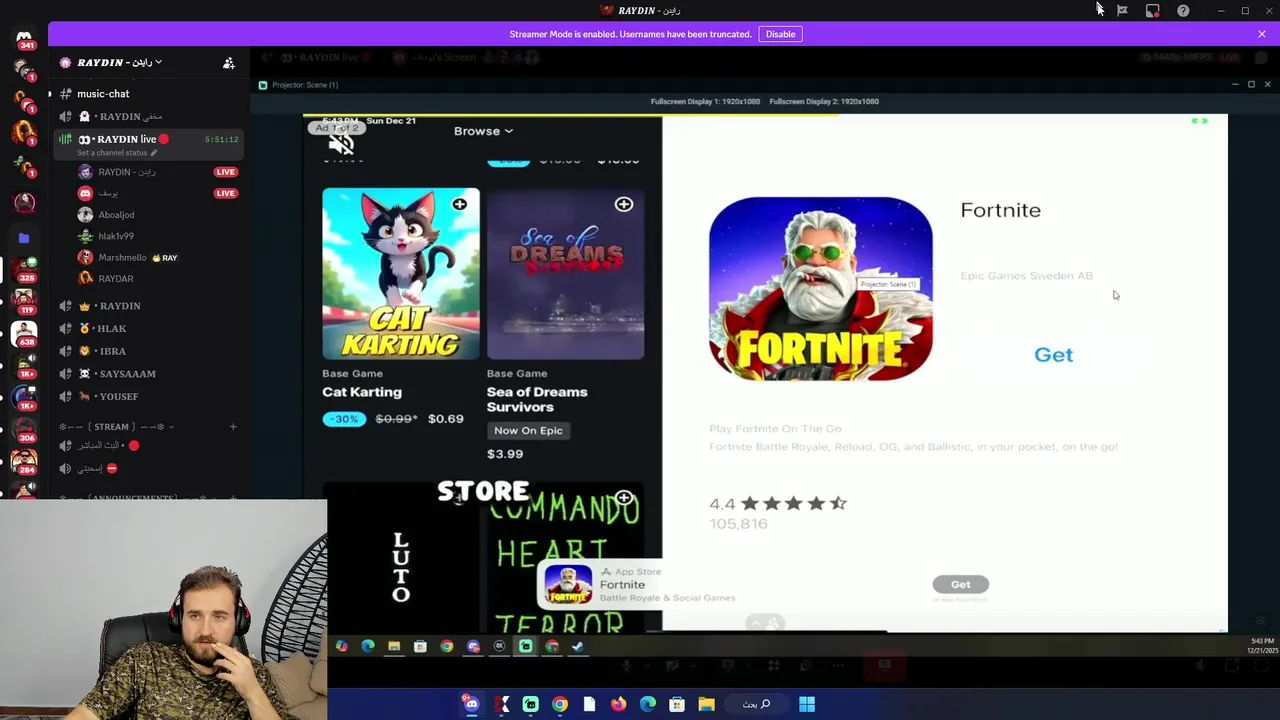Open Microsoft Store from Windows taskbar
Viewport: 1280px width, 720px height.
pos(677,704)
